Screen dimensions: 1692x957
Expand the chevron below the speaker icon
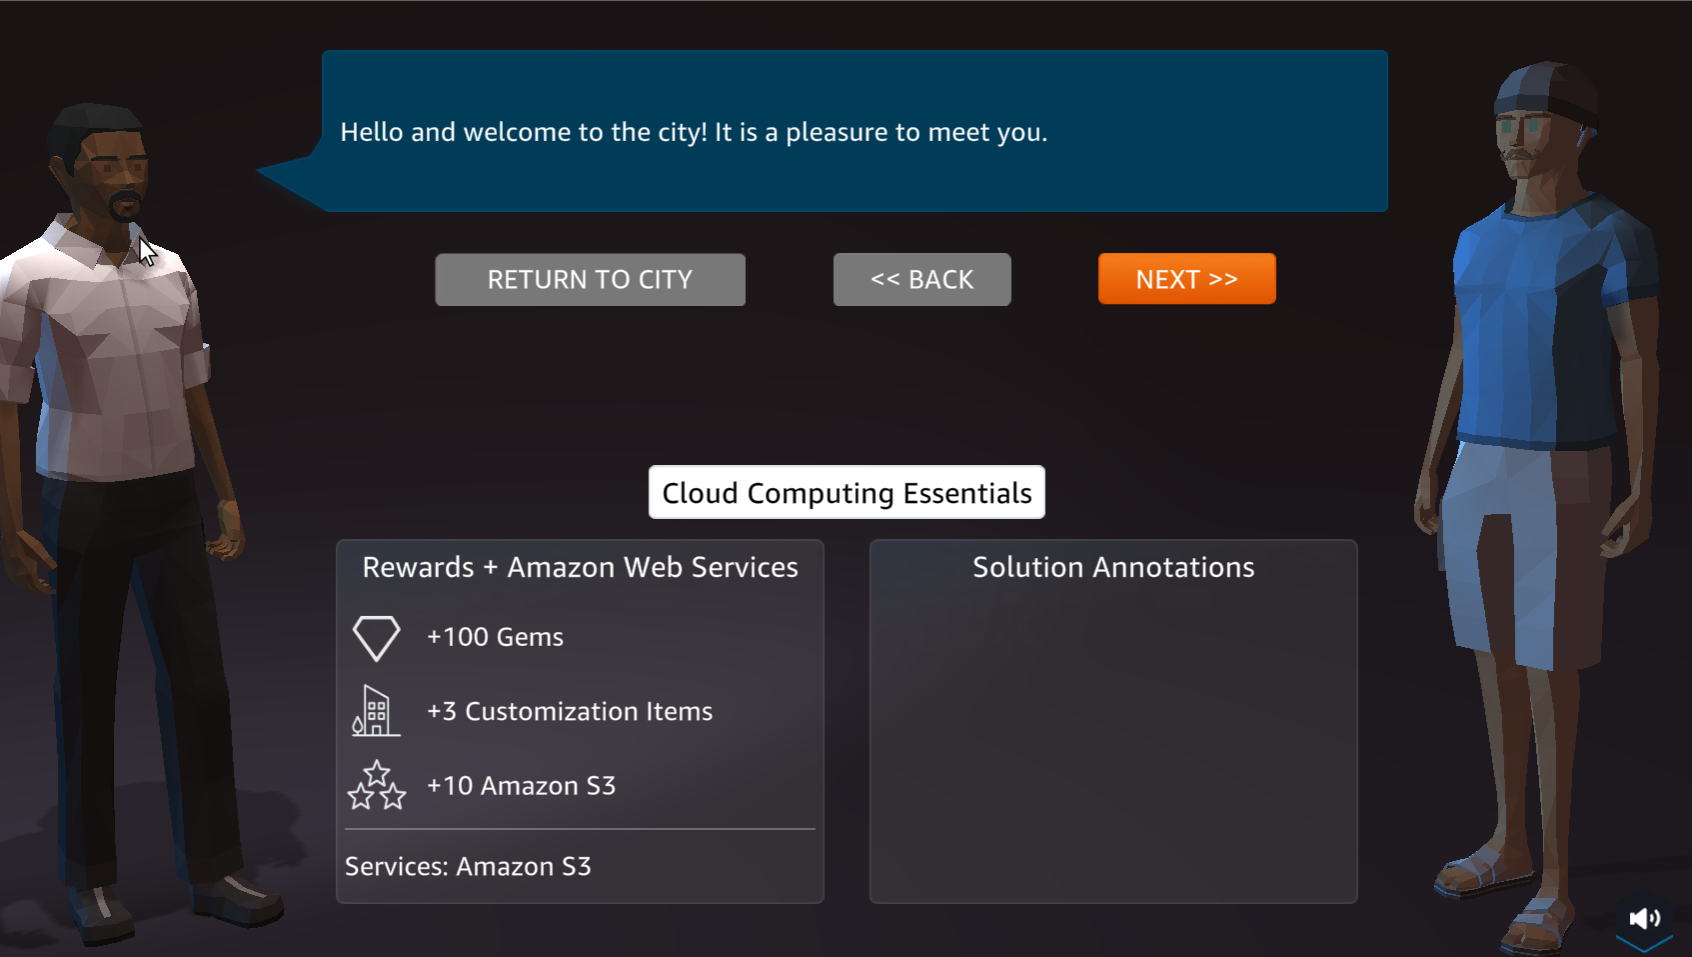(x=1644, y=943)
